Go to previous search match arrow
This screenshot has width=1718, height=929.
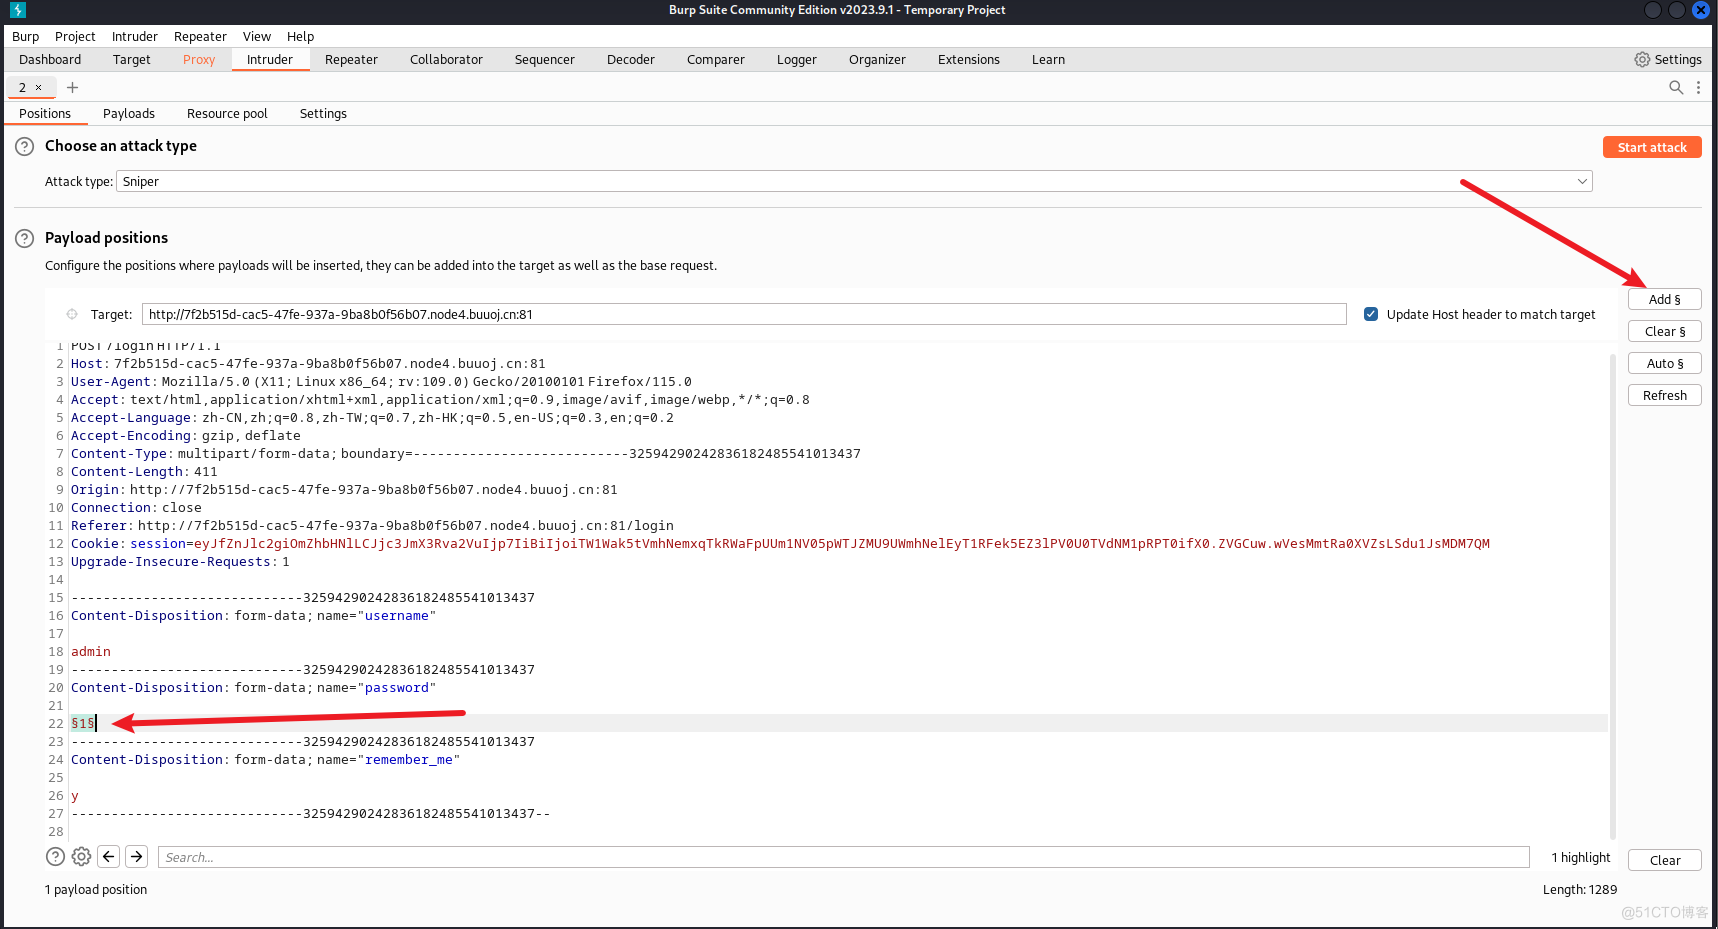(x=109, y=856)
